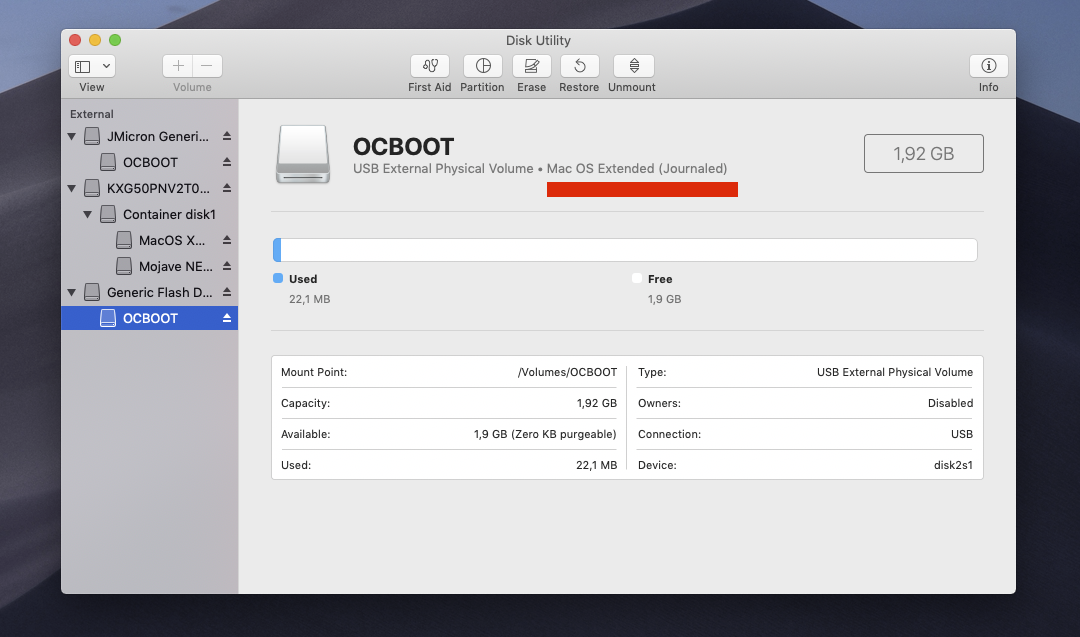Eject the highlighted OCBOOT volume

tap(227, 318)
